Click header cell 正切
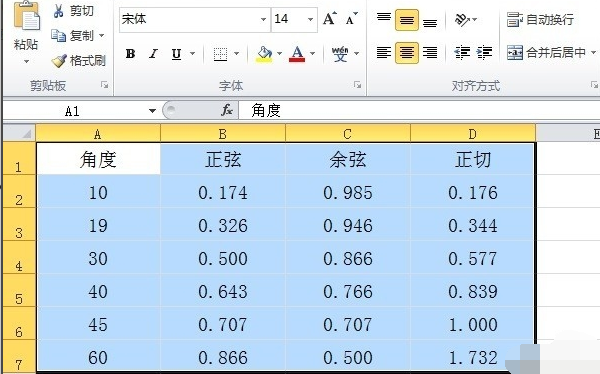 473,159
